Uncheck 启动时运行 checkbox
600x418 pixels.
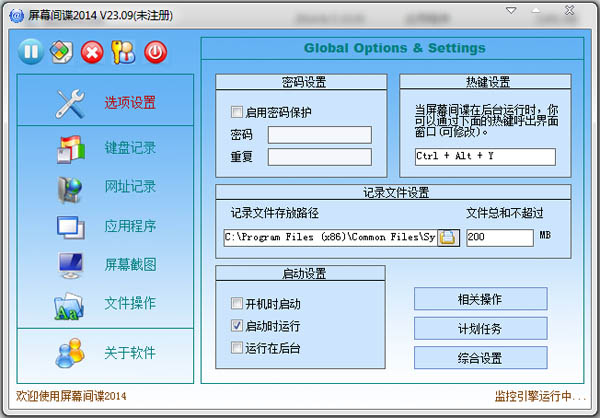coord(237,325)
